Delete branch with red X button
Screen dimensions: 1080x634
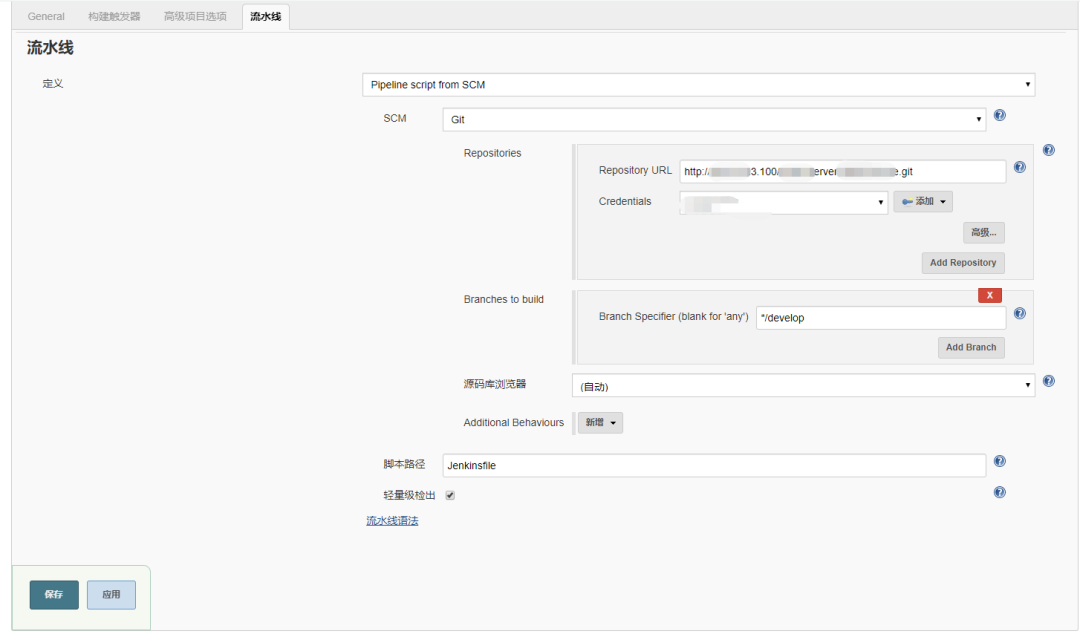coord(989,295)
